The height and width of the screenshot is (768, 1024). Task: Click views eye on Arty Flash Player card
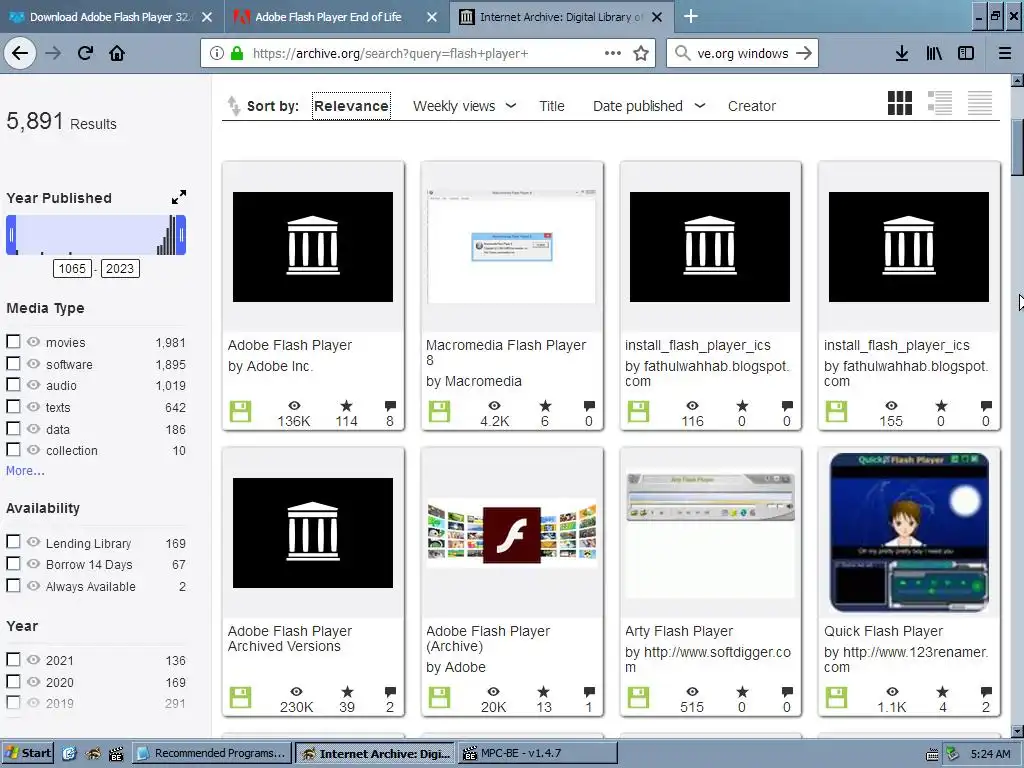click(692, 692)
